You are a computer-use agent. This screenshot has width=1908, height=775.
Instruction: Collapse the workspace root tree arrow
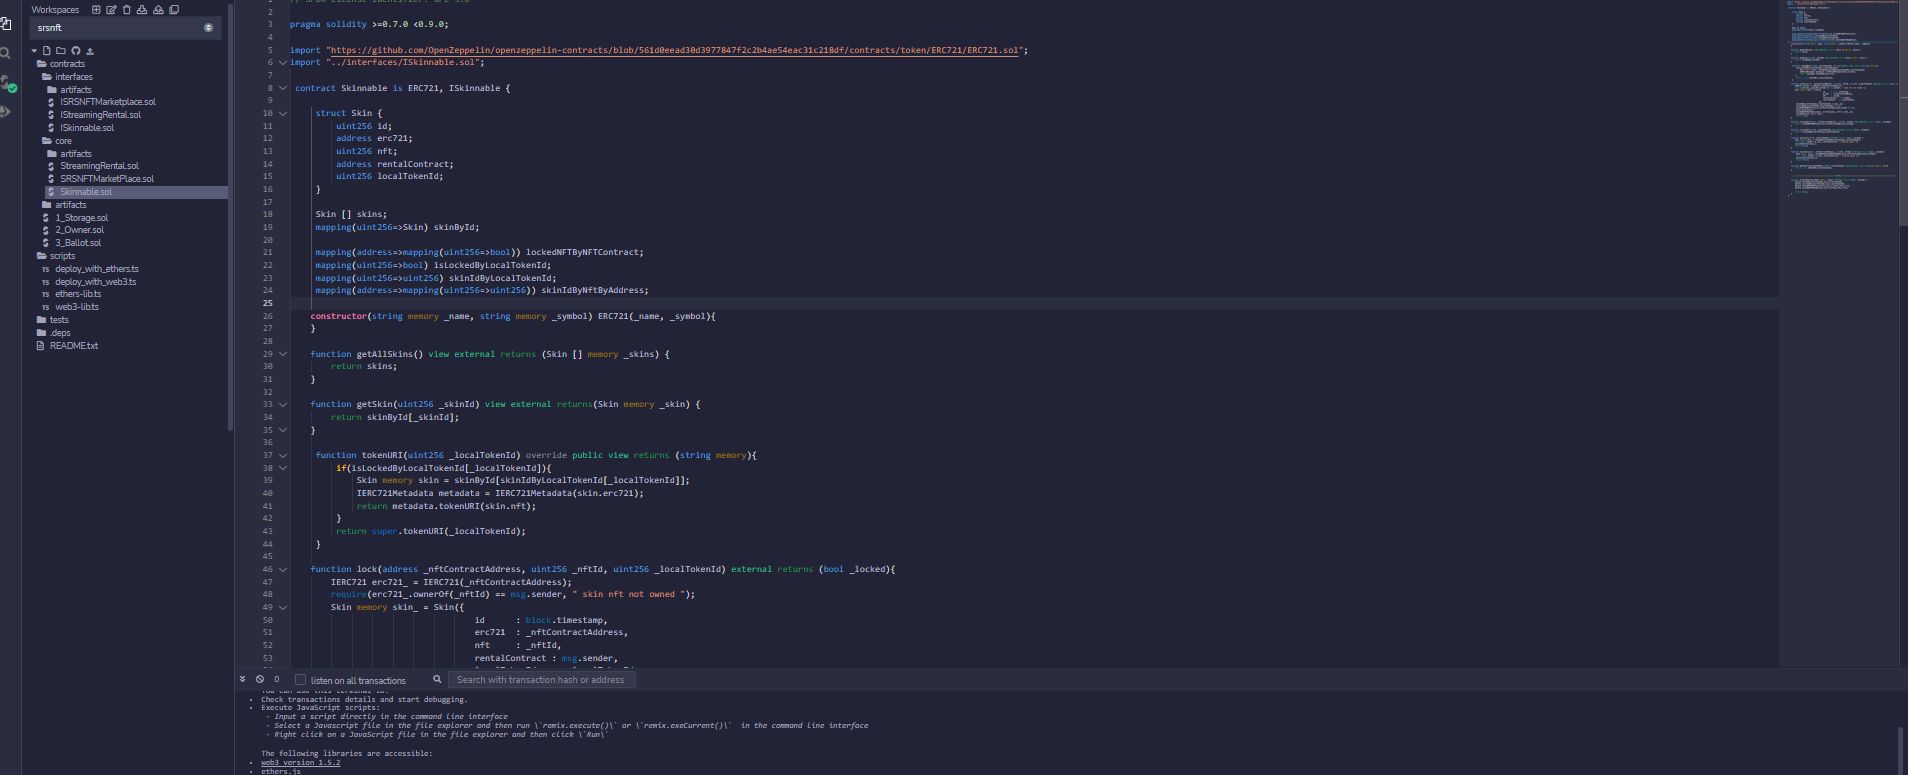tap(35, 51)
